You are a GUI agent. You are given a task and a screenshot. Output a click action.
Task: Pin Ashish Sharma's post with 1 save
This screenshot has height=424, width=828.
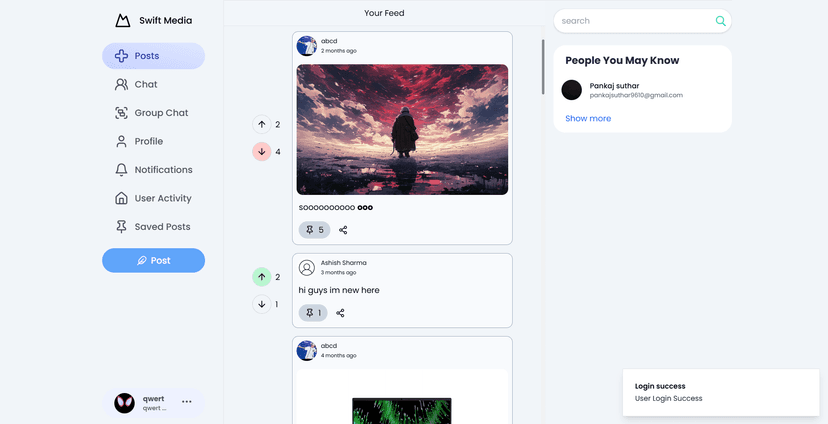pos(313,313)
